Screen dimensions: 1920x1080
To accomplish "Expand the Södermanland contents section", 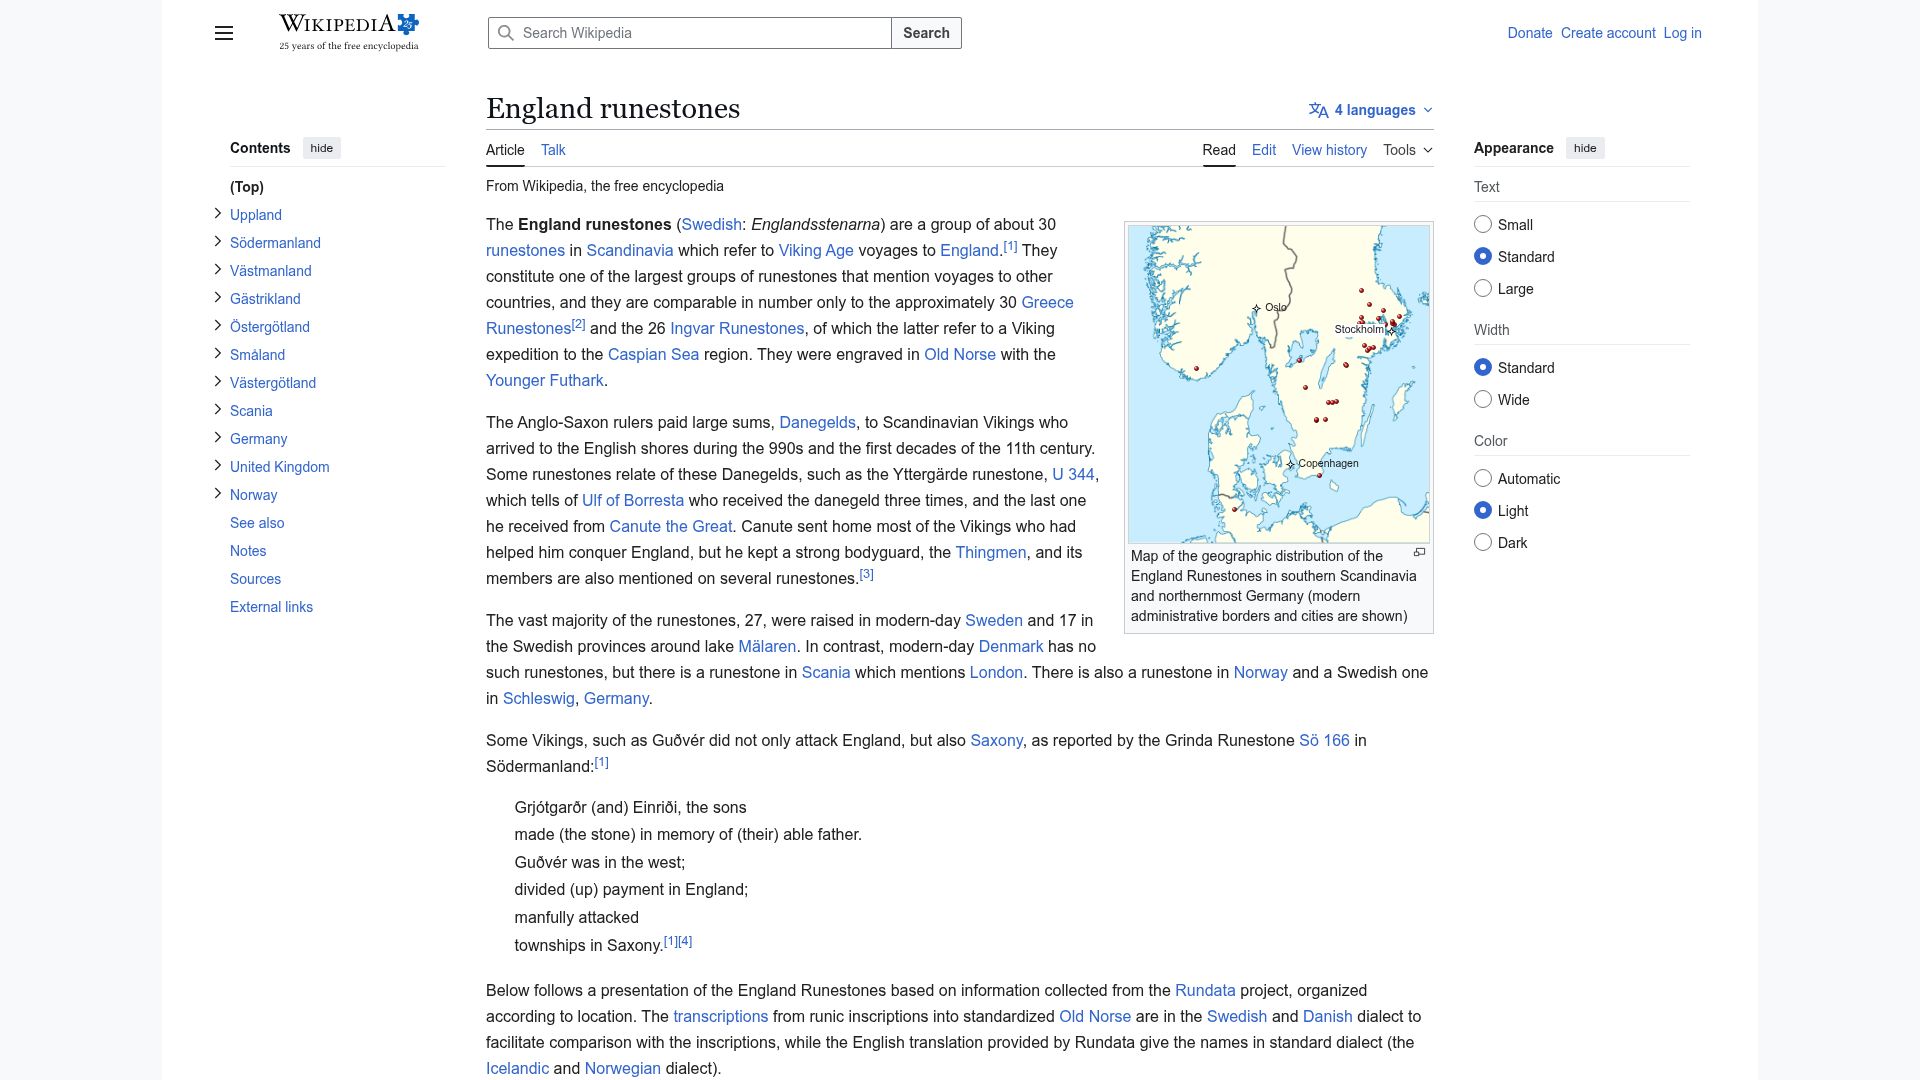I will pos(218,241).
